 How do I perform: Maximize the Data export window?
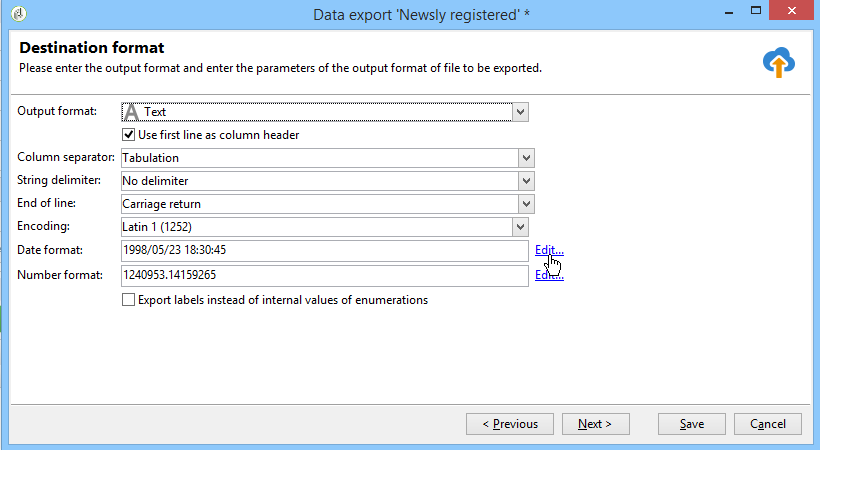tap(756, 11)
